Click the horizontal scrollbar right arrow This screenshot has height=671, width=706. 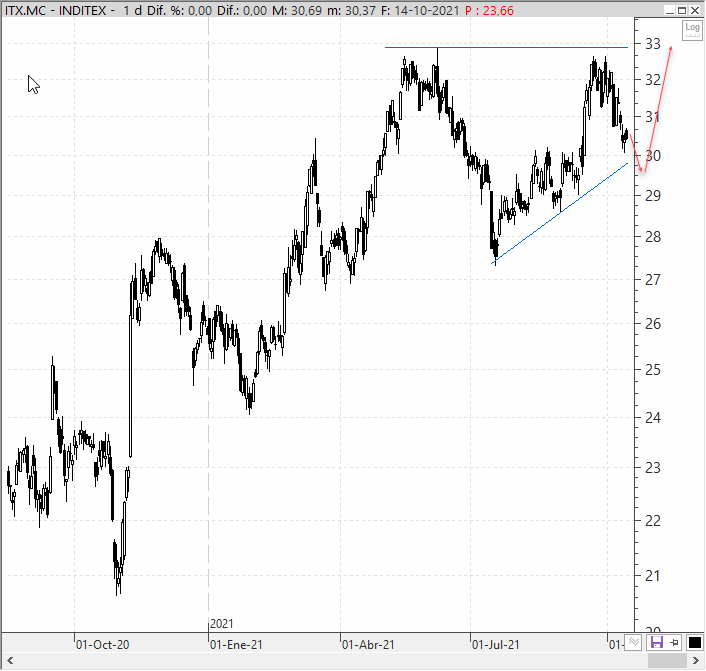click(x=696, y=661)
